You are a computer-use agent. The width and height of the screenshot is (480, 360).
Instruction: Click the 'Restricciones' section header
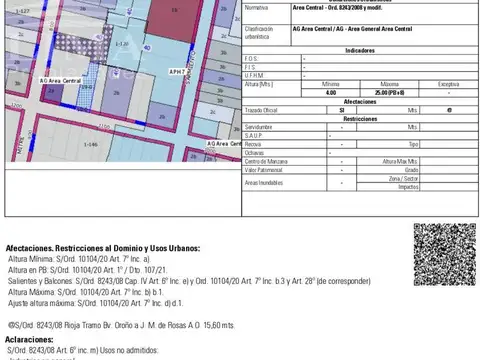(360, 119)
